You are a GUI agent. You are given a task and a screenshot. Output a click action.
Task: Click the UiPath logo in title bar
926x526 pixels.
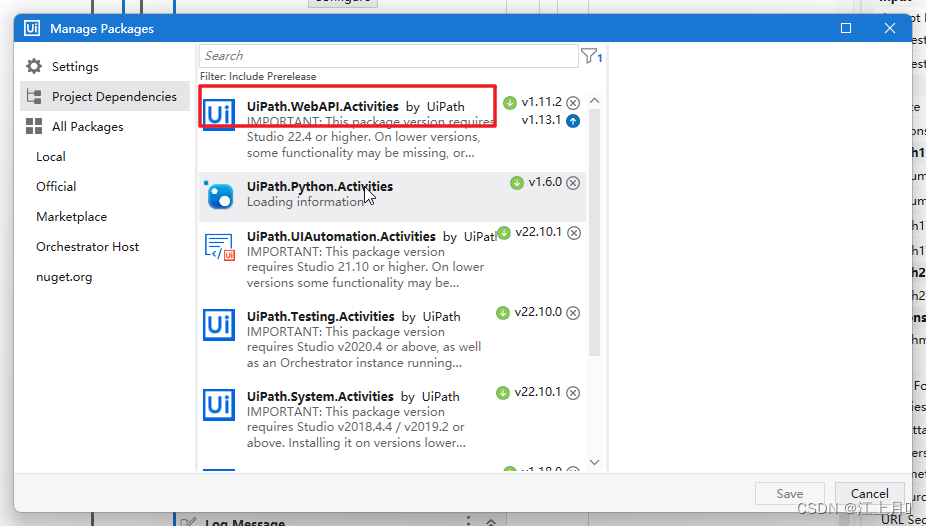coord(32,28)
